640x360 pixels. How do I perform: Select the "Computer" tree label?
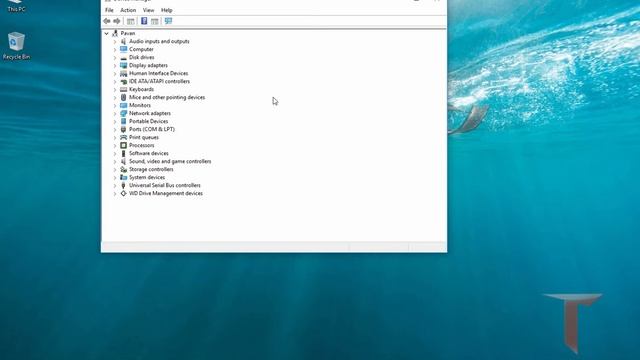tap(141, 49)
